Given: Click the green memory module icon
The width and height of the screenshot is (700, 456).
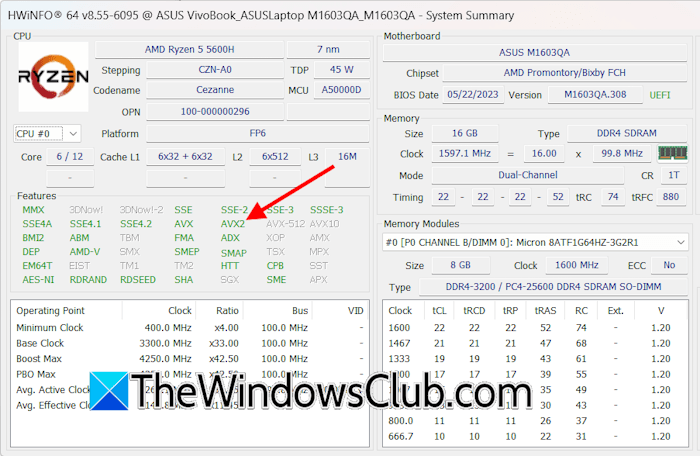Looking at the screenshot, I should [672, 153].
